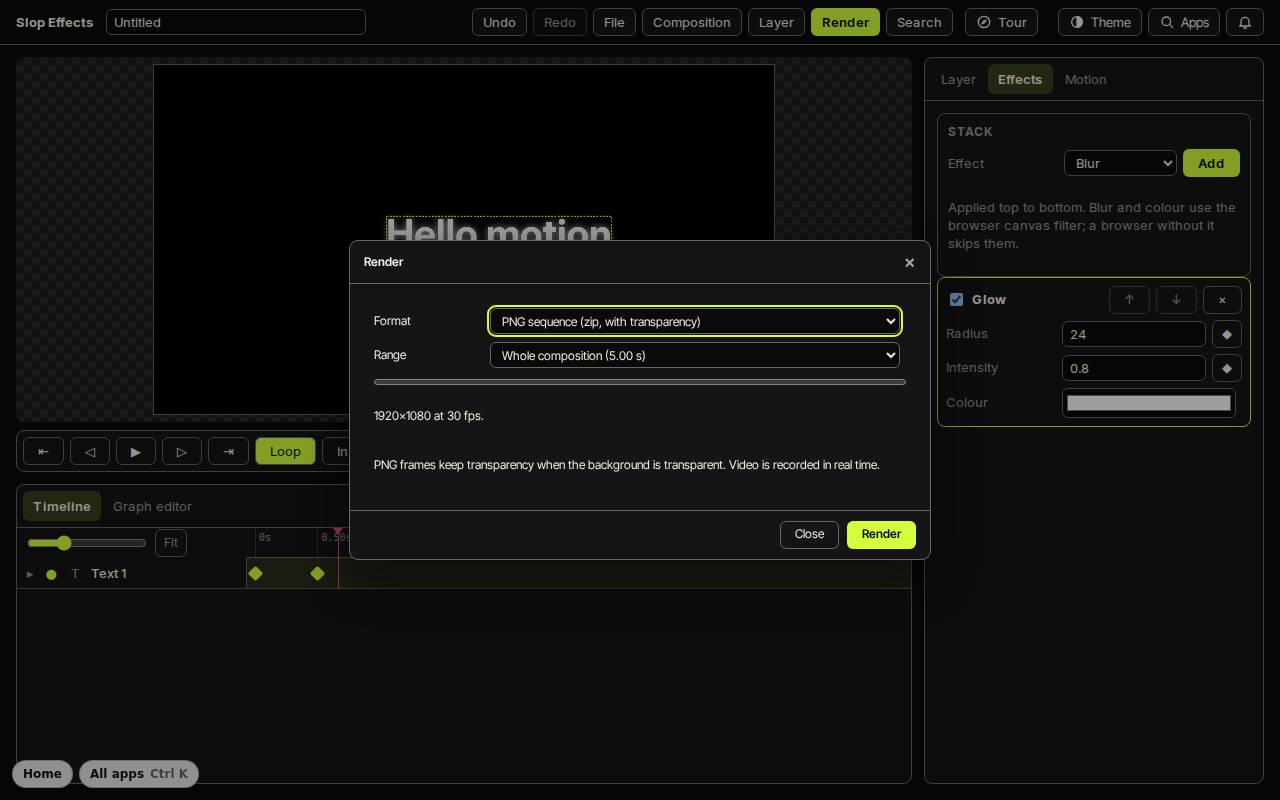This screenshot has width=1280, height=800.
Task: Click the Glow Radius input field
Action: pyautogui.click(x=1134, y=334)
